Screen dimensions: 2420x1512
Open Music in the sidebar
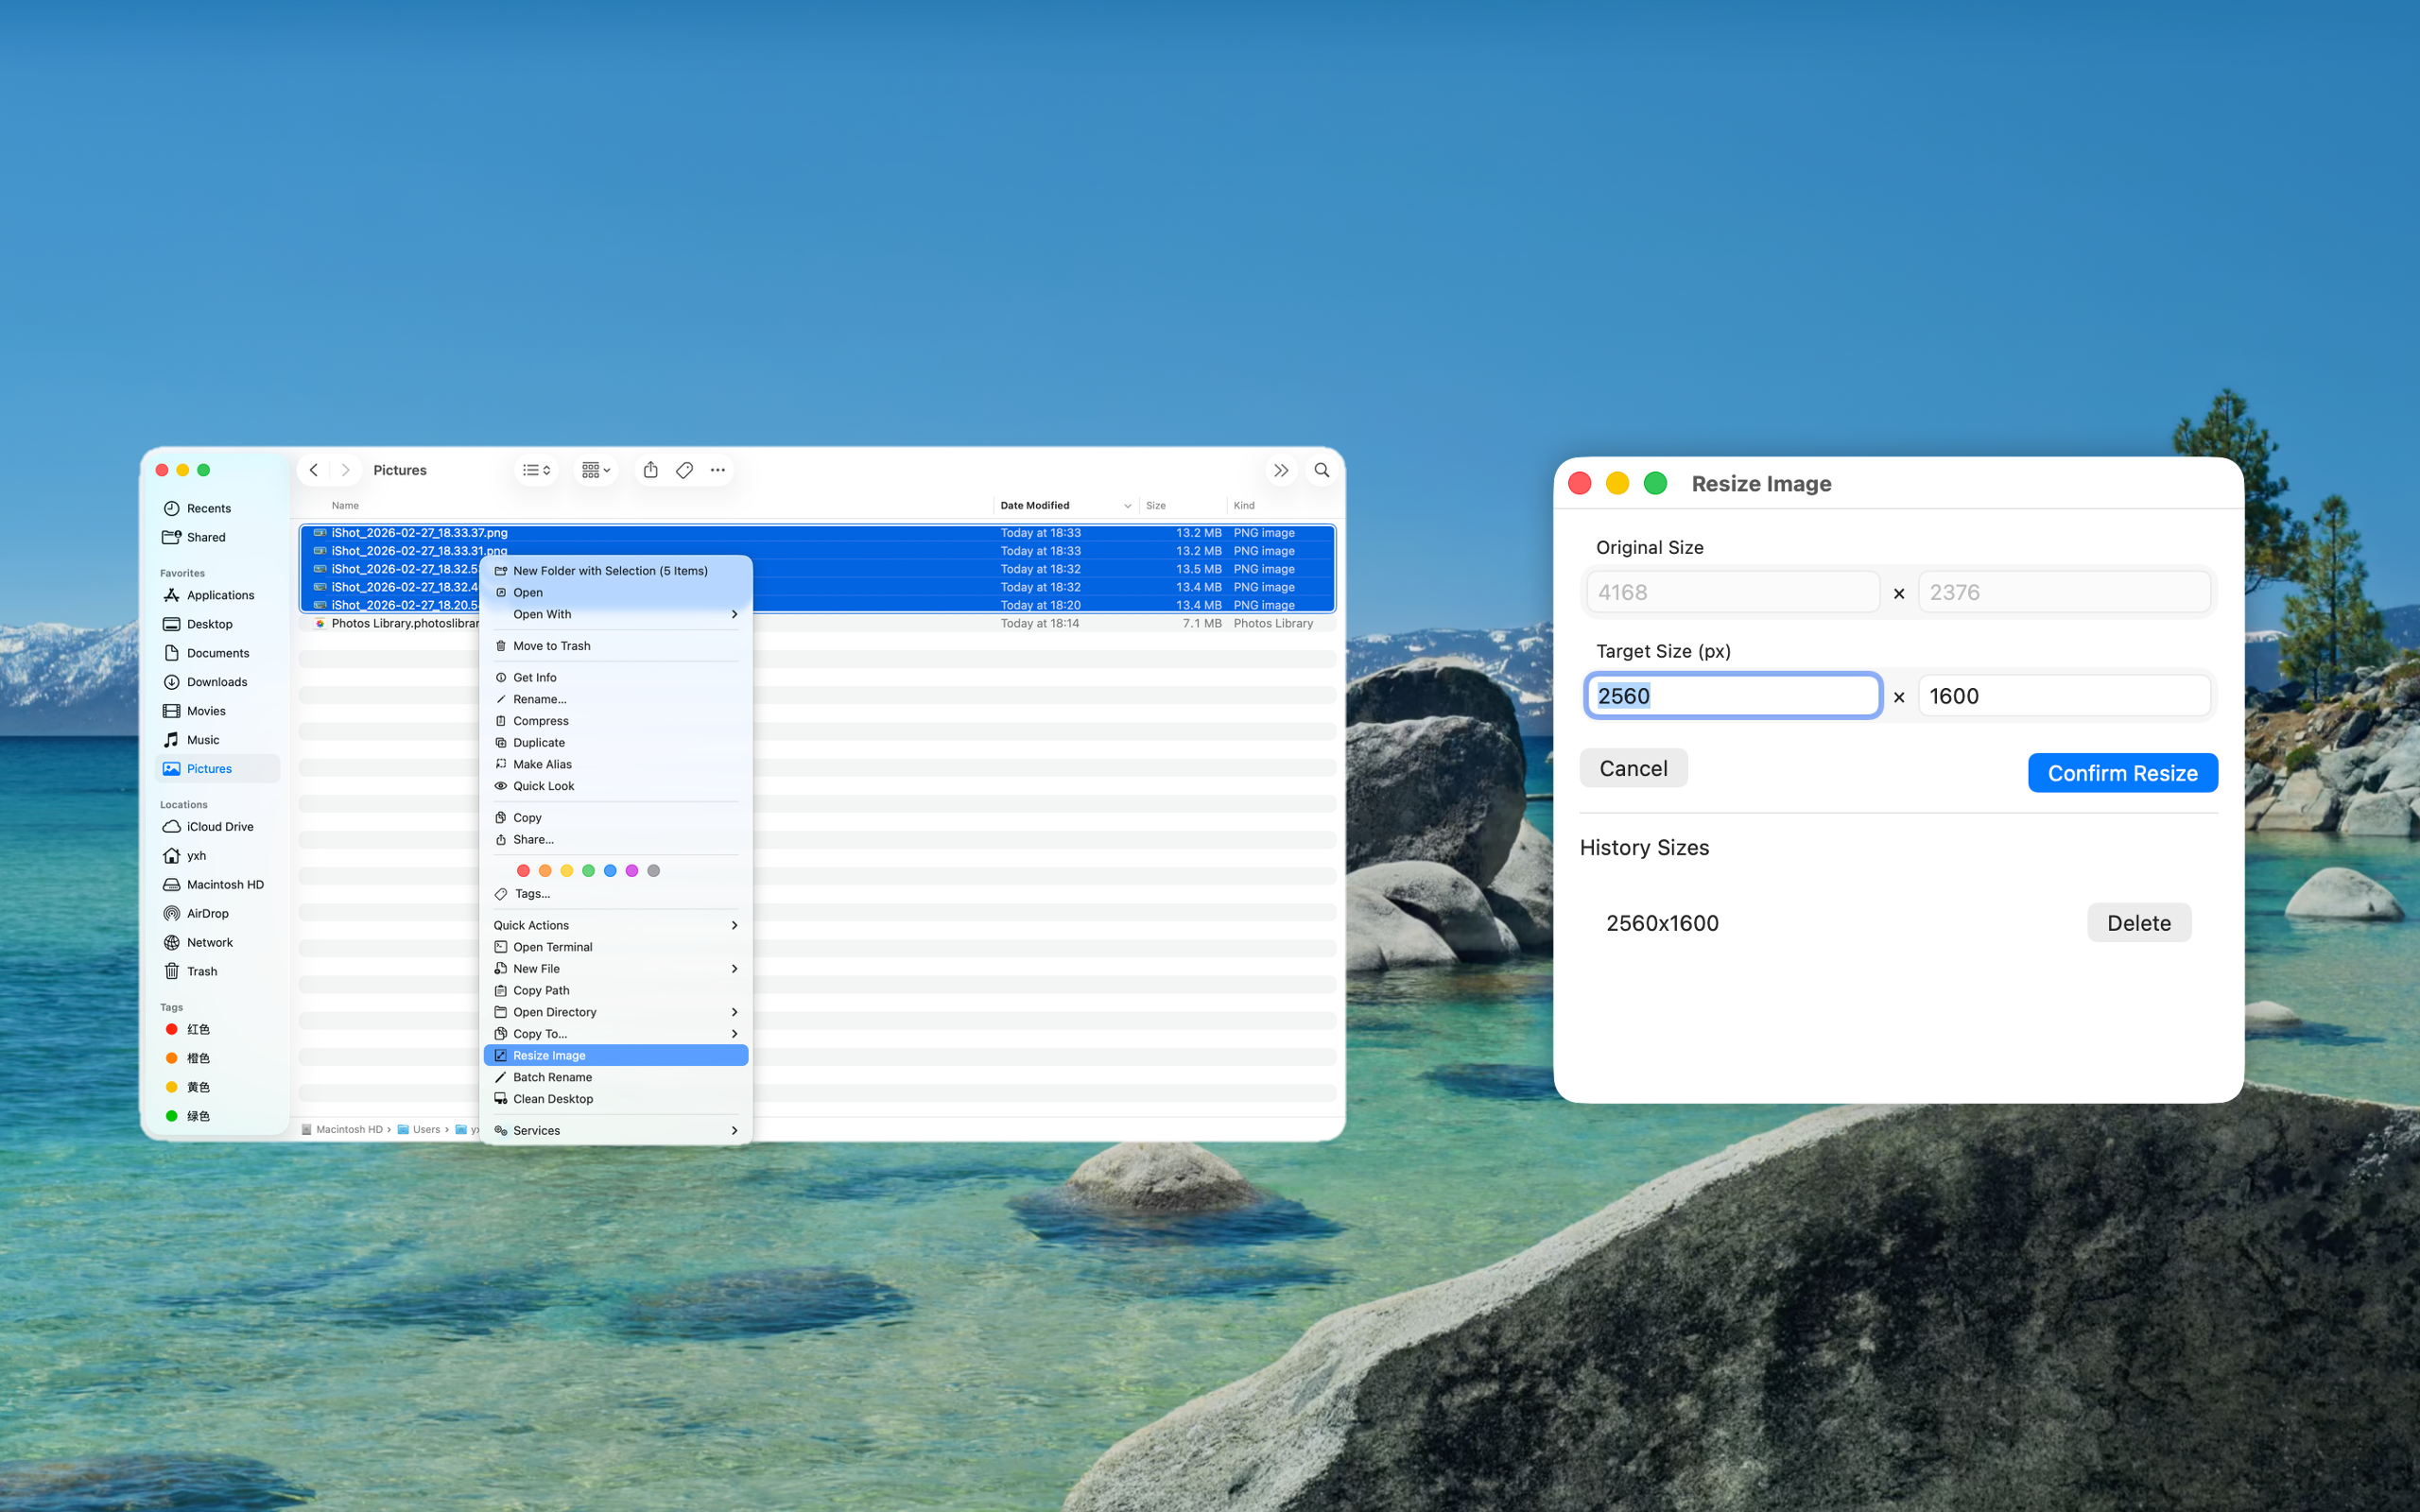218,740
